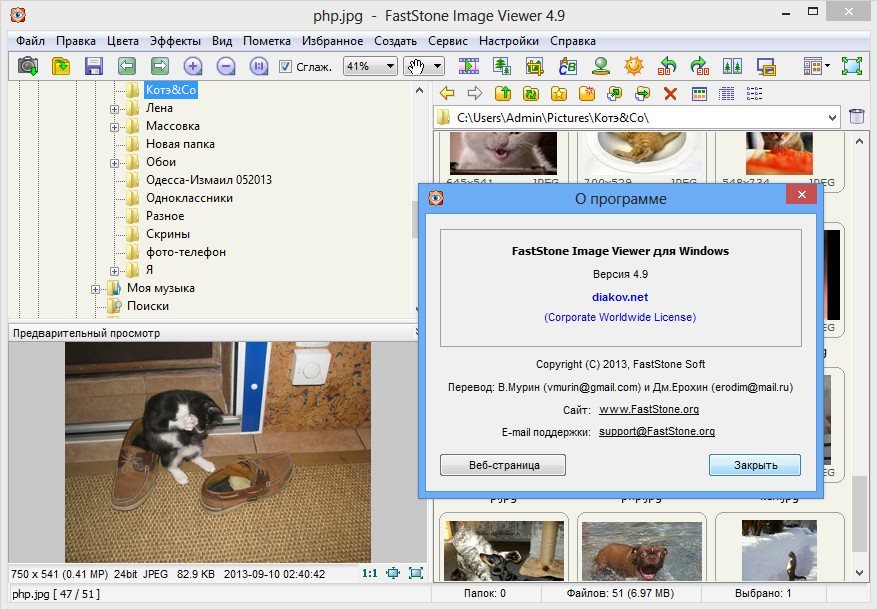The height and width of the screenshot is (610, 878).
Task: Click the Adjust Lighting sun icon
Action: [x=633, y=66]
